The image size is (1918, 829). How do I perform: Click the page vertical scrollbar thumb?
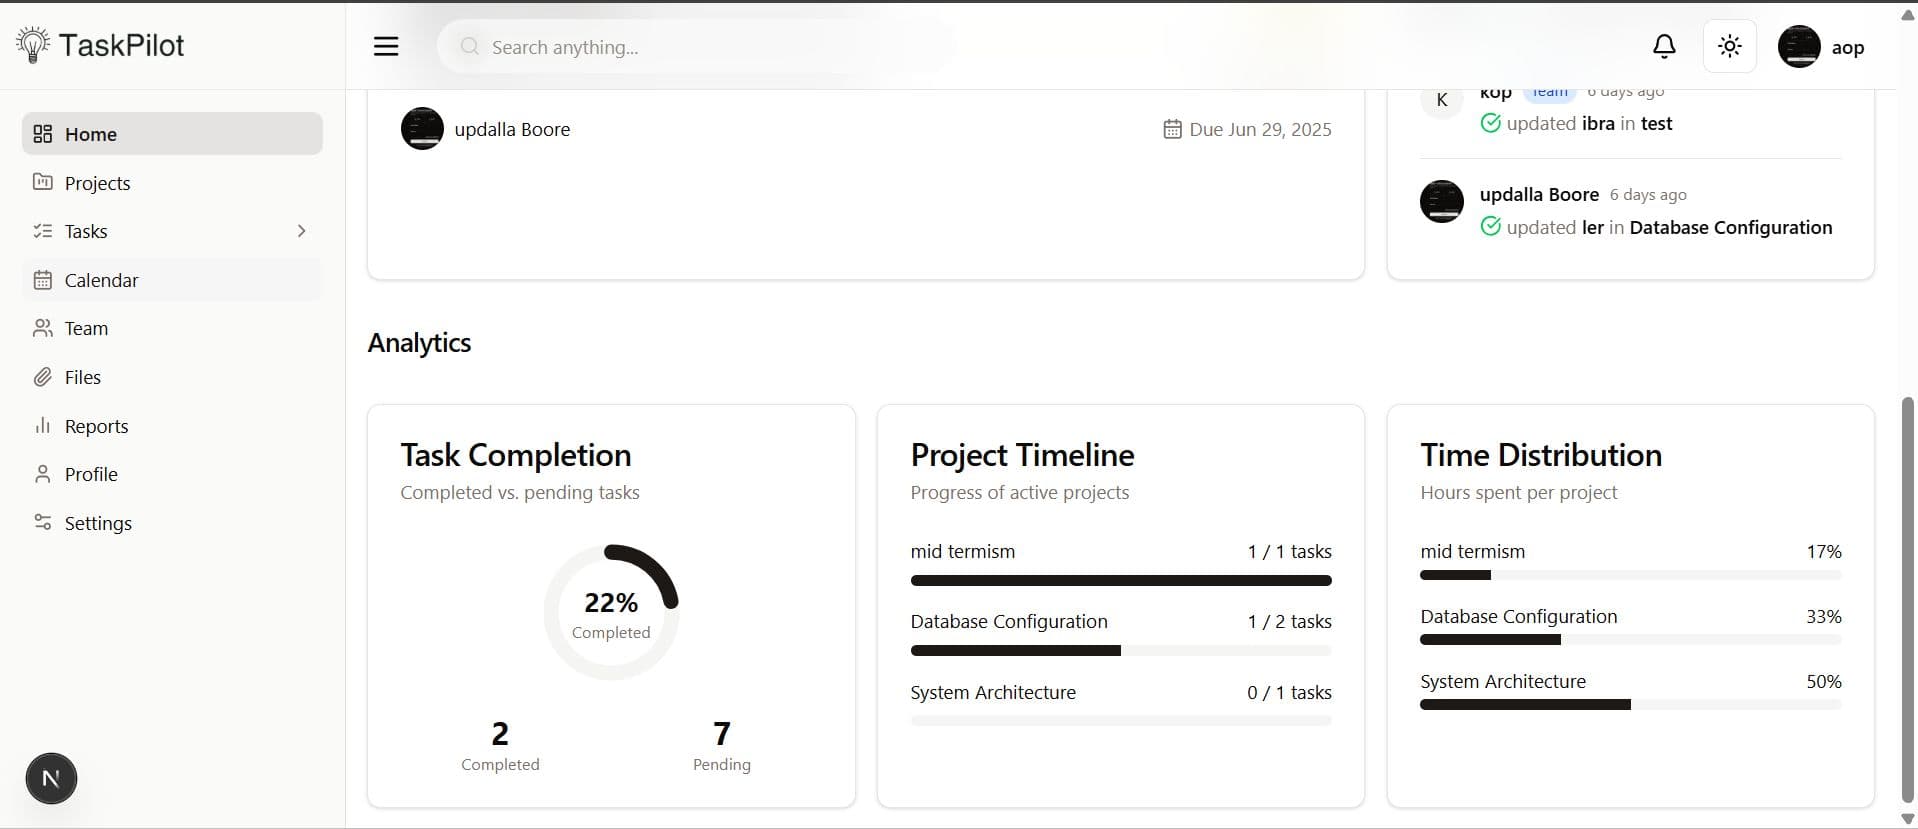(1907, 599)
